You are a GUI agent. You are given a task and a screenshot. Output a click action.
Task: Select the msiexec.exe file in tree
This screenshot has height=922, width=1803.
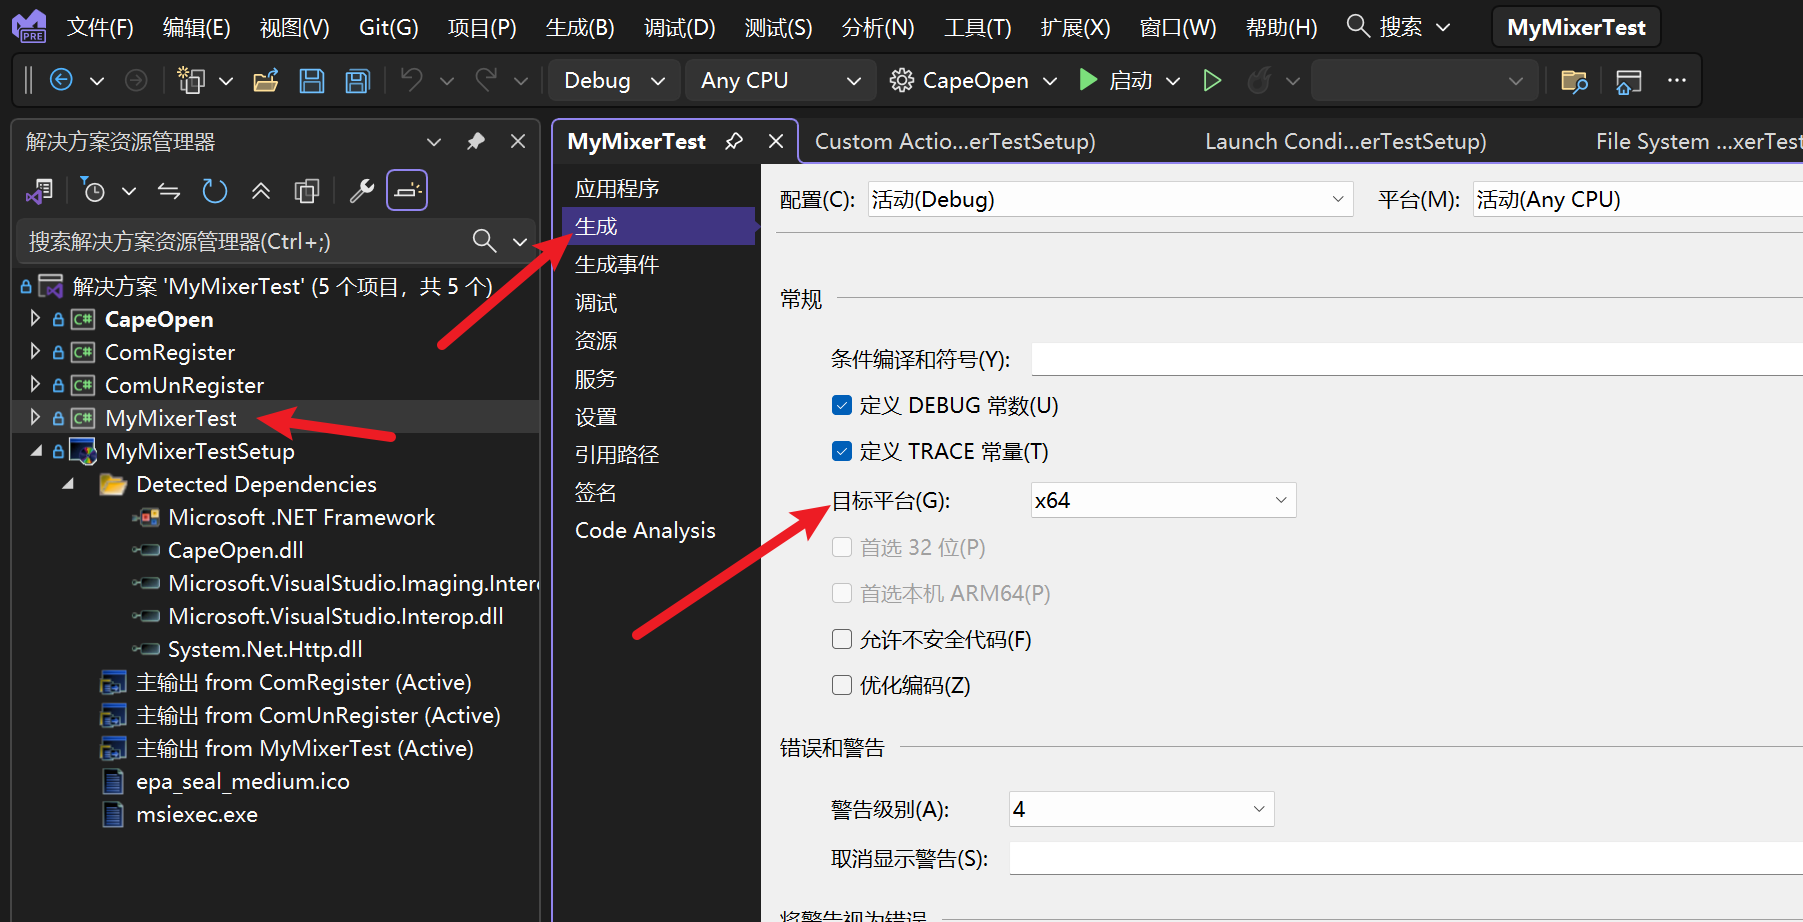point(197,814)
